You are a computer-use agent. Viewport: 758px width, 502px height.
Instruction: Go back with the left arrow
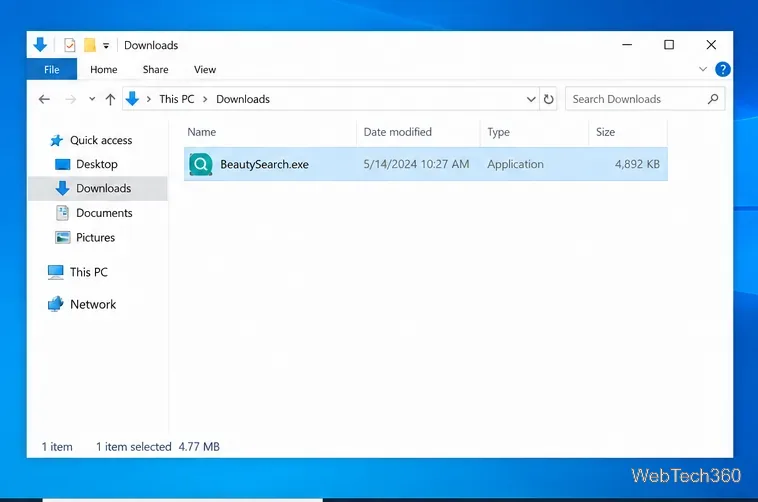coord(44,99)
